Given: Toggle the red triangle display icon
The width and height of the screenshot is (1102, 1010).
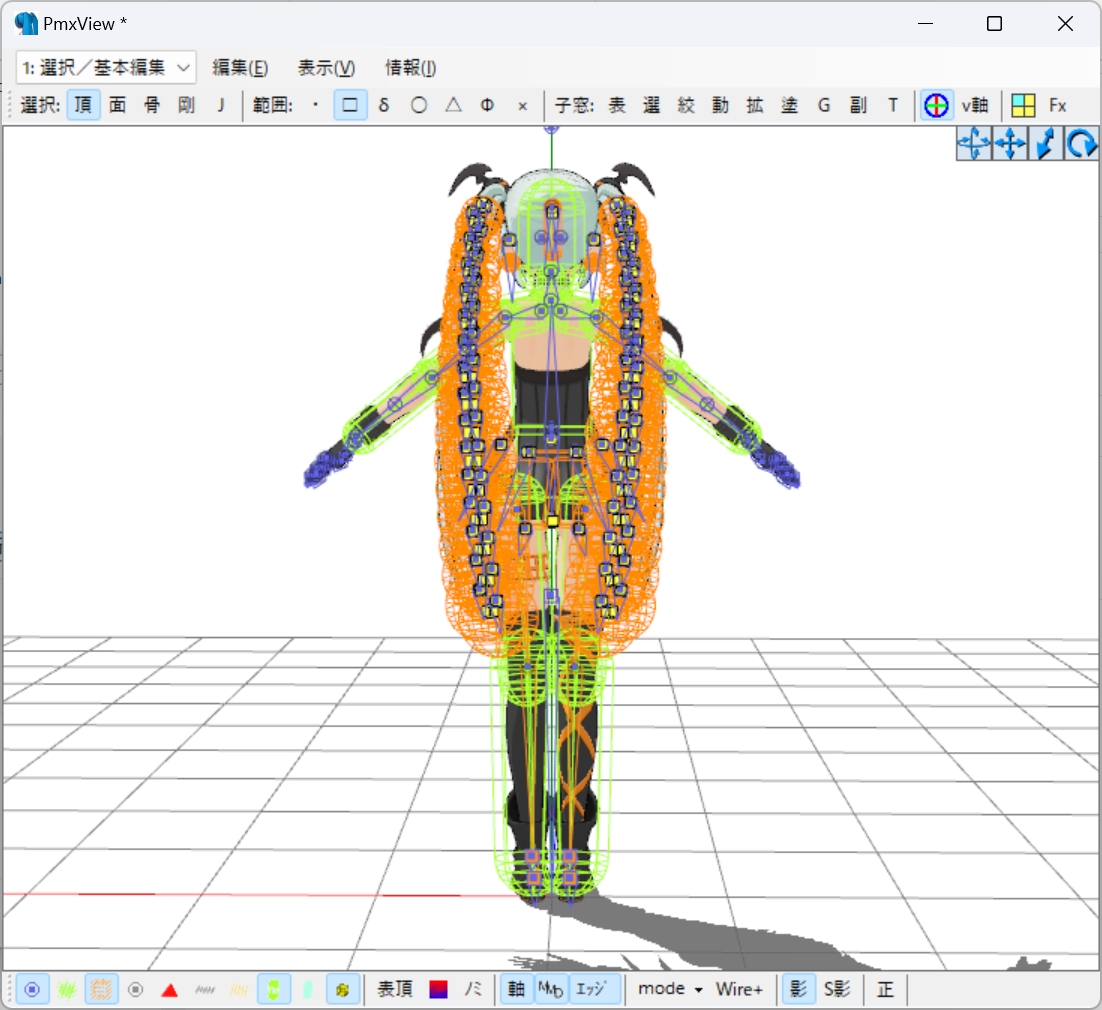Looking at the screenshot, I should 169,990.
